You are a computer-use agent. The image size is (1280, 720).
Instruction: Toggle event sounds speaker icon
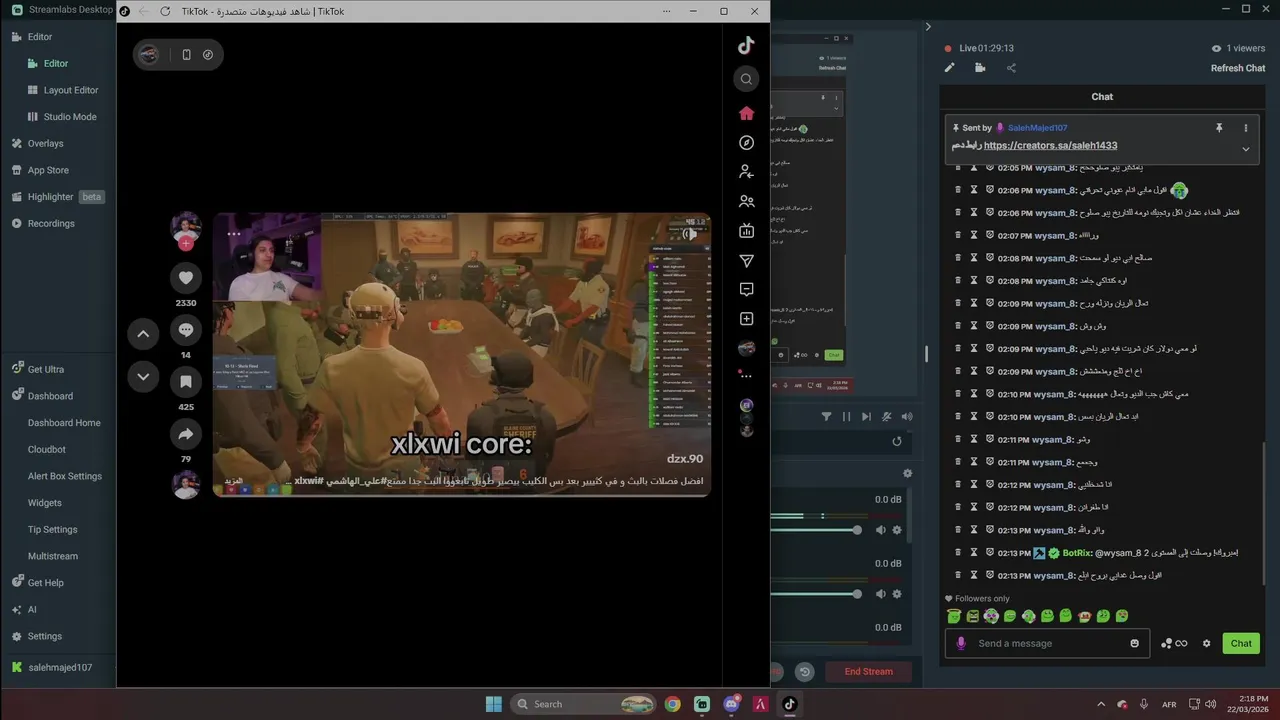(907, 416)
